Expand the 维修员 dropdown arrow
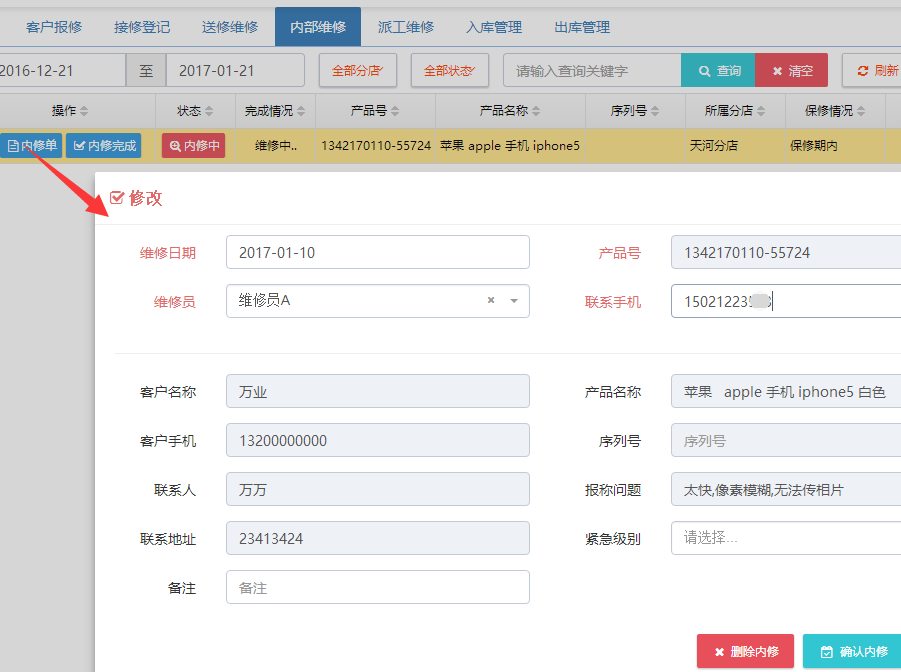The image size is (901, 672). (514, 301)
